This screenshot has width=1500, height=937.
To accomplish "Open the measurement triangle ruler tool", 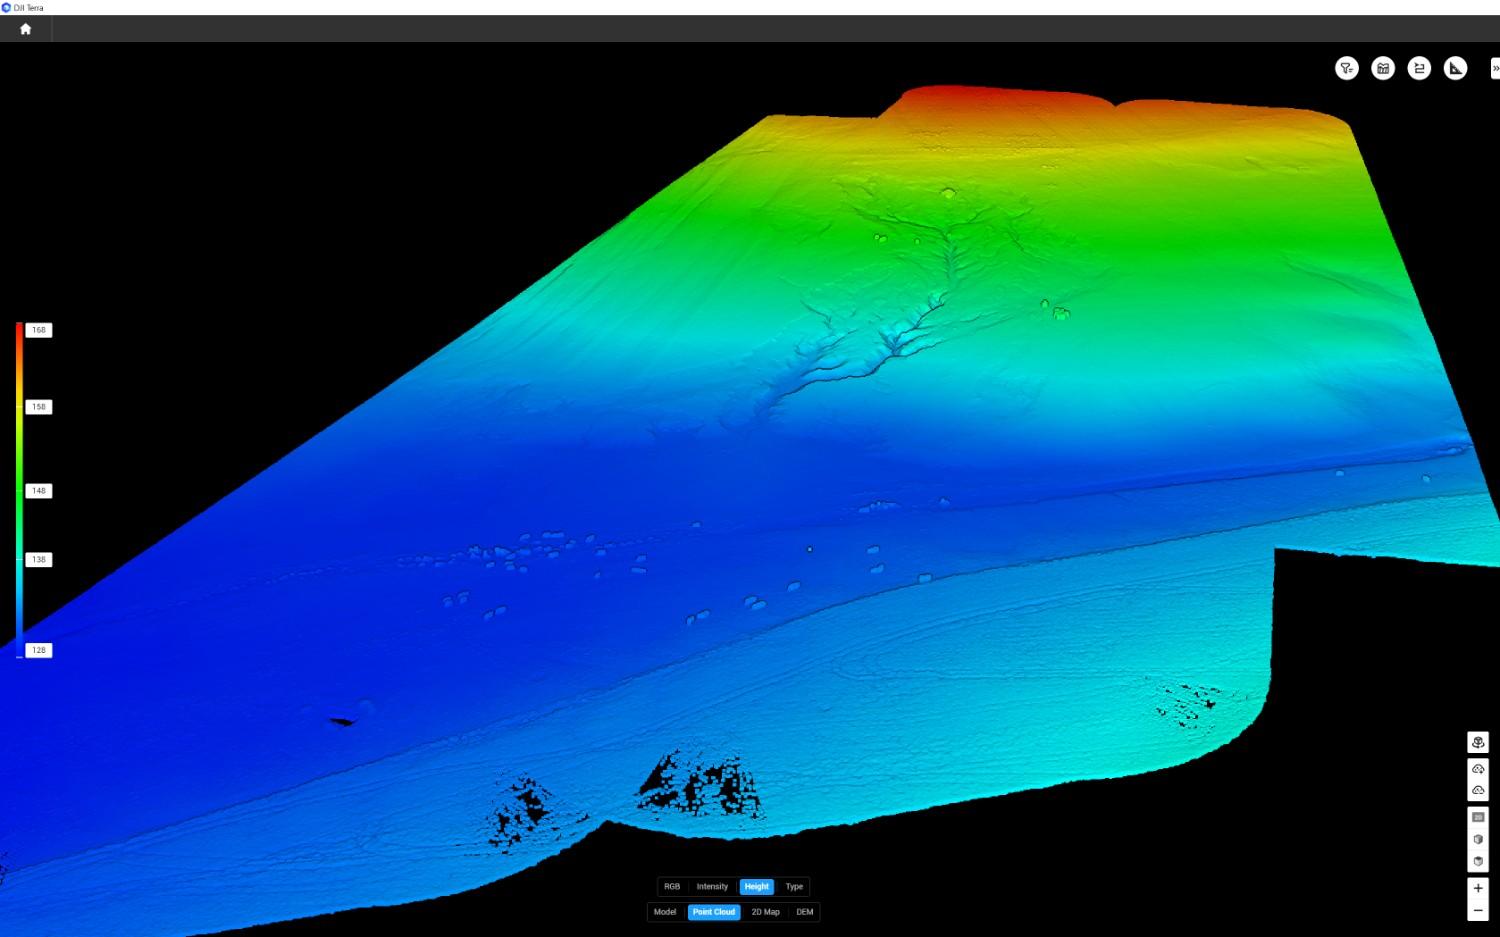I will [1456, 68].
